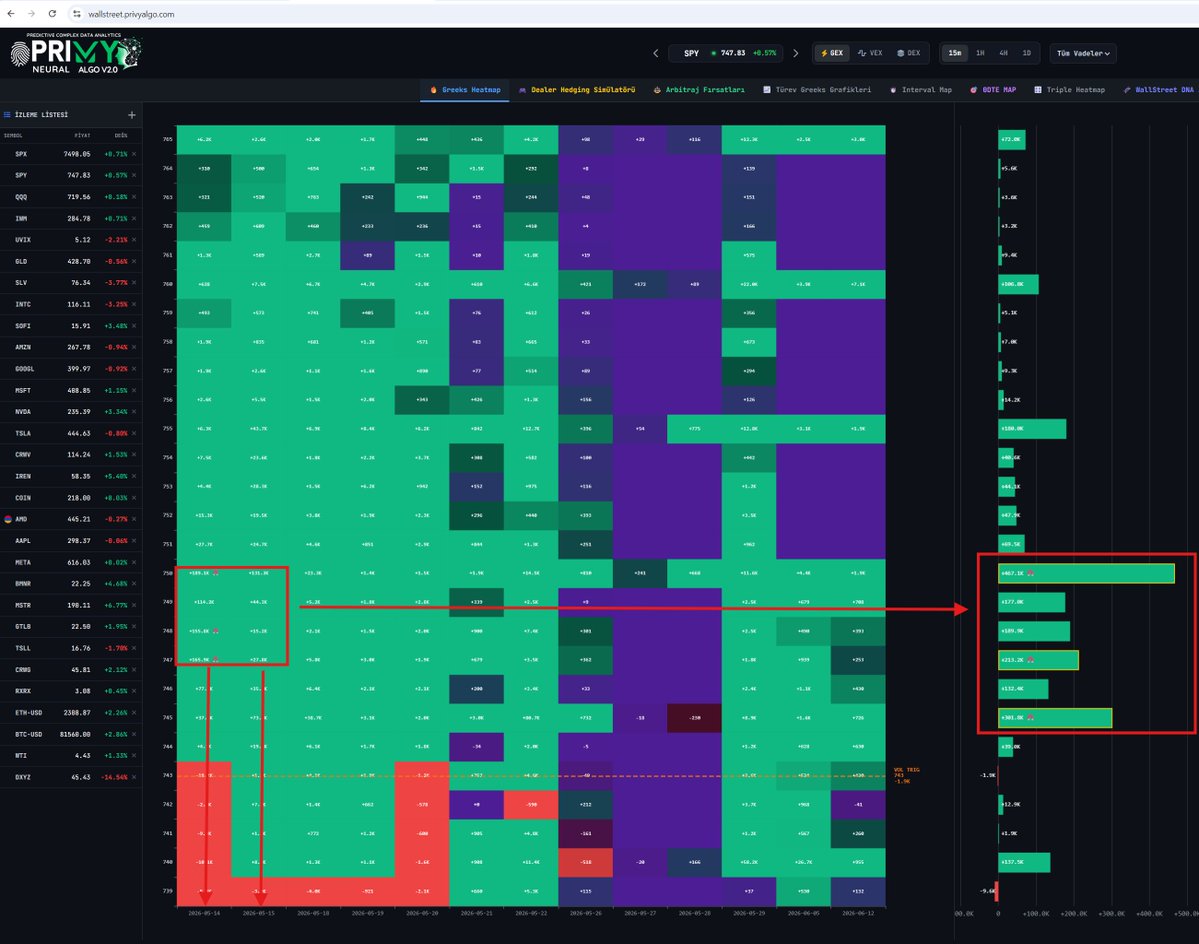The image size is (1199, 944).
Task: Open the SPY 747.83 symbol selector
Action: coord(725,54)
